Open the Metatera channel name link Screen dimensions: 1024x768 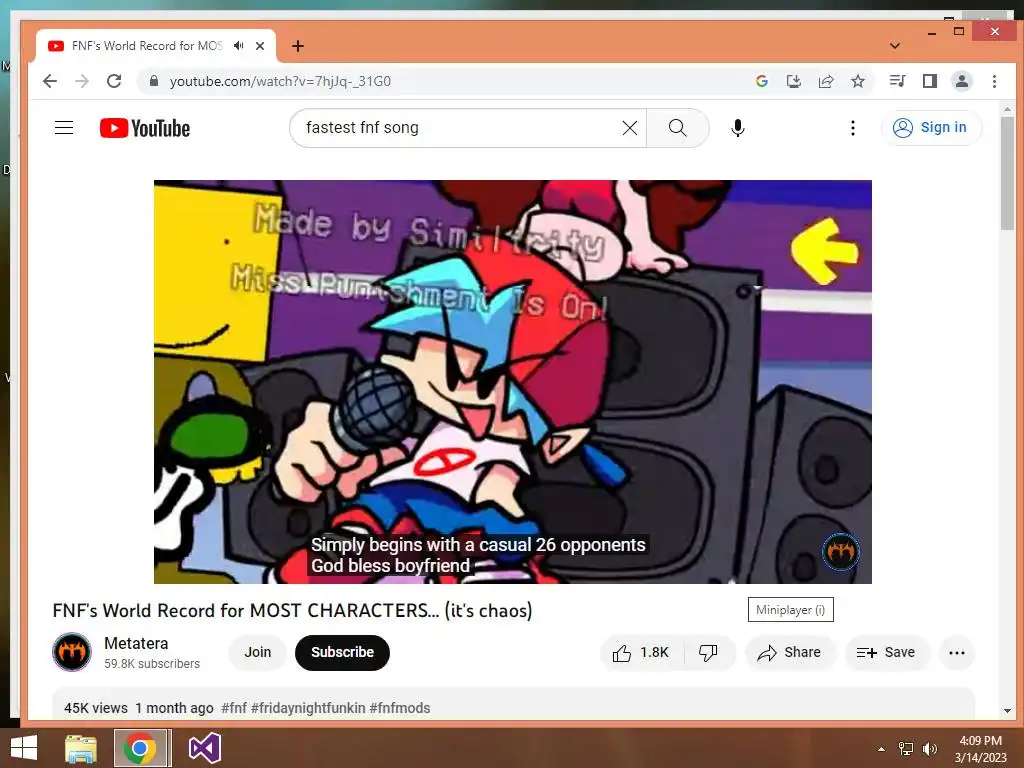136,643
